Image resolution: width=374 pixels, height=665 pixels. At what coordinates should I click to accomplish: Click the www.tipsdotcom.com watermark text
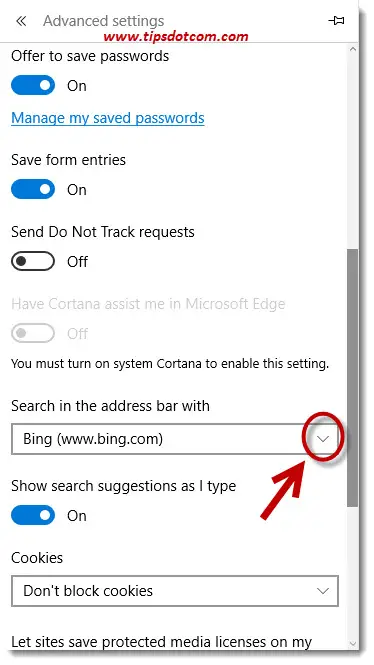[x=176, y=37]
